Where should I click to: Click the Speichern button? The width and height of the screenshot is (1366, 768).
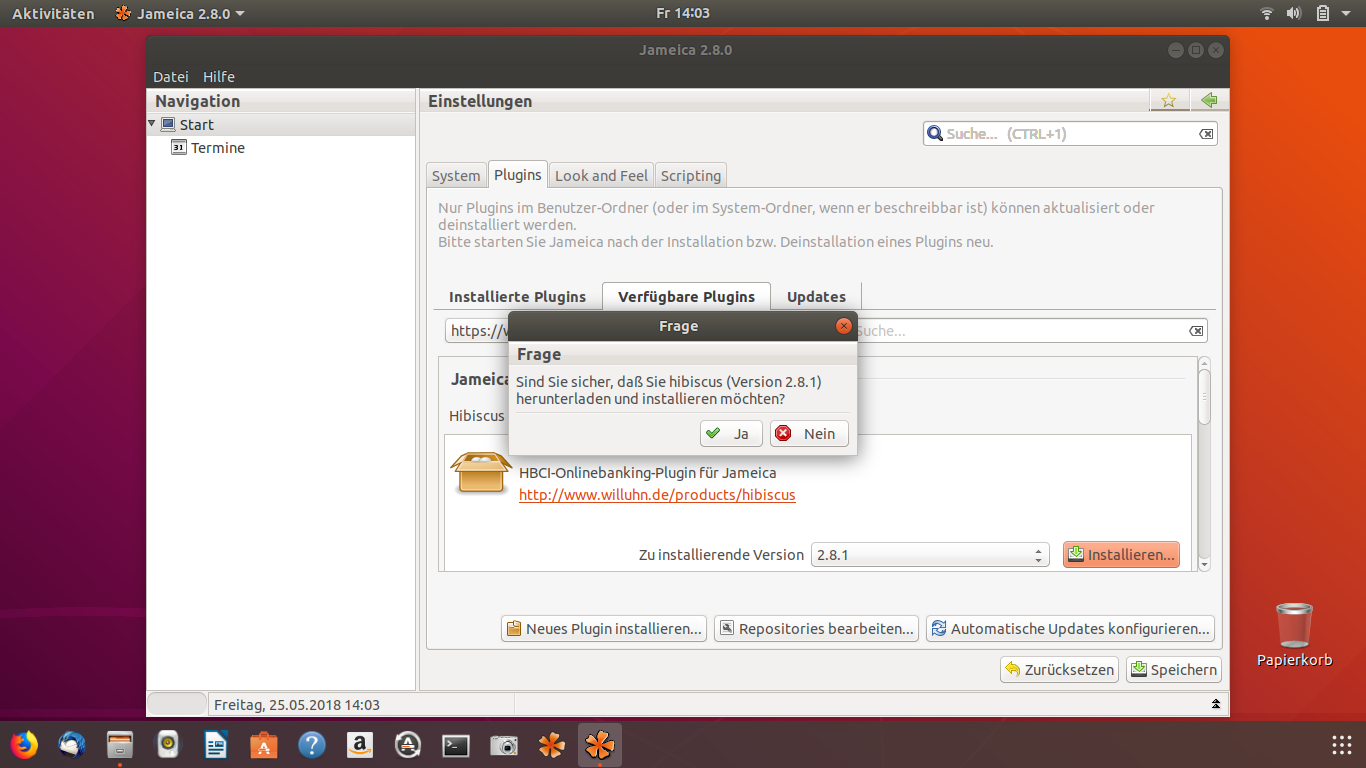pyautogui.click(x=1174, y=670)
